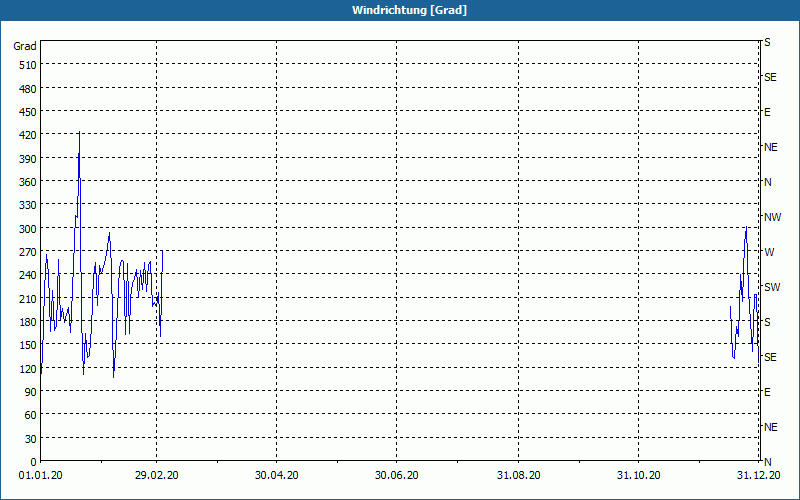
Task: Select the 31.10.20 date label
Action: click(639, 476)
